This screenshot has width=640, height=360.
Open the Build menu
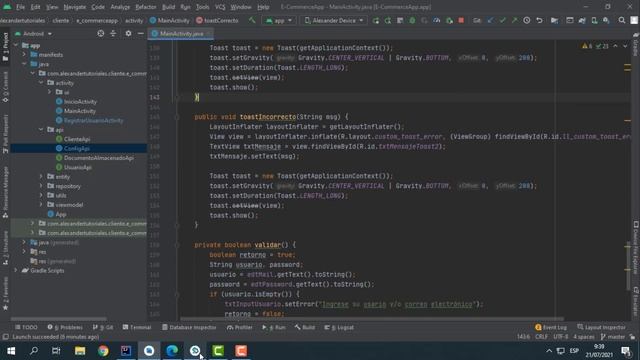[x=168, y=7]
